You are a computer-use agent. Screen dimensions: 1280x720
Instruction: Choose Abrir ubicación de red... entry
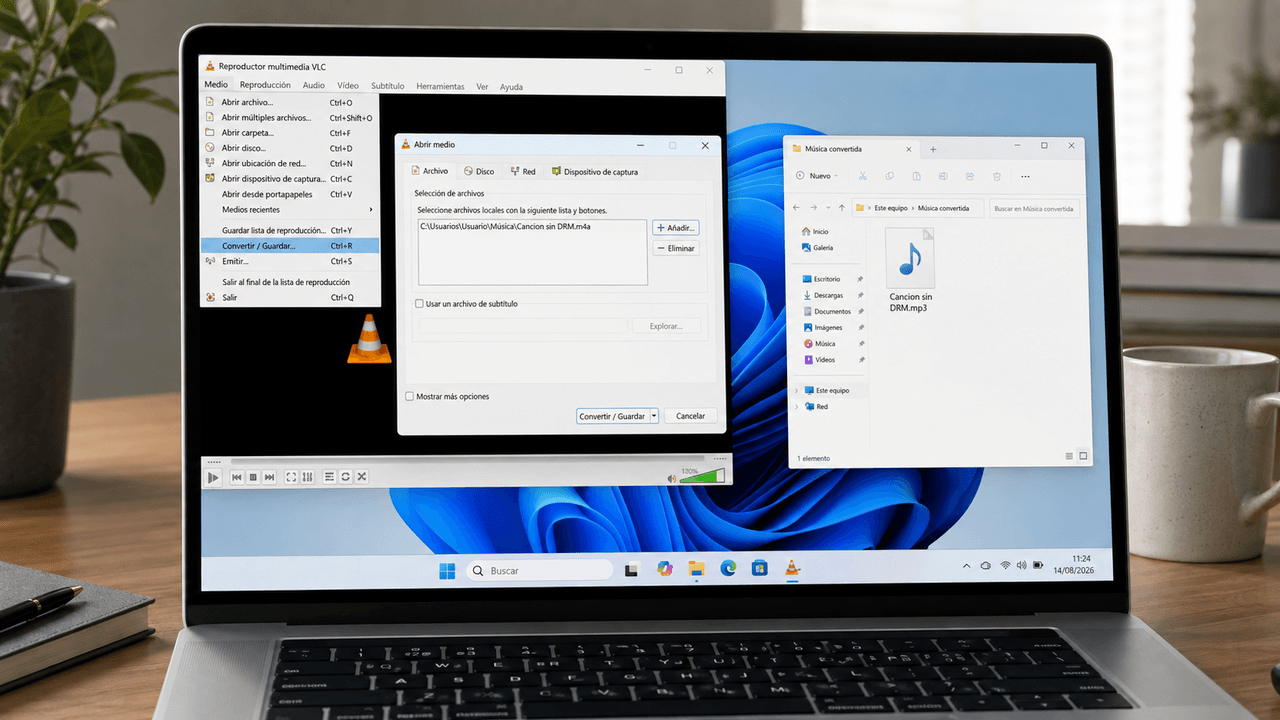coord(290,163)
